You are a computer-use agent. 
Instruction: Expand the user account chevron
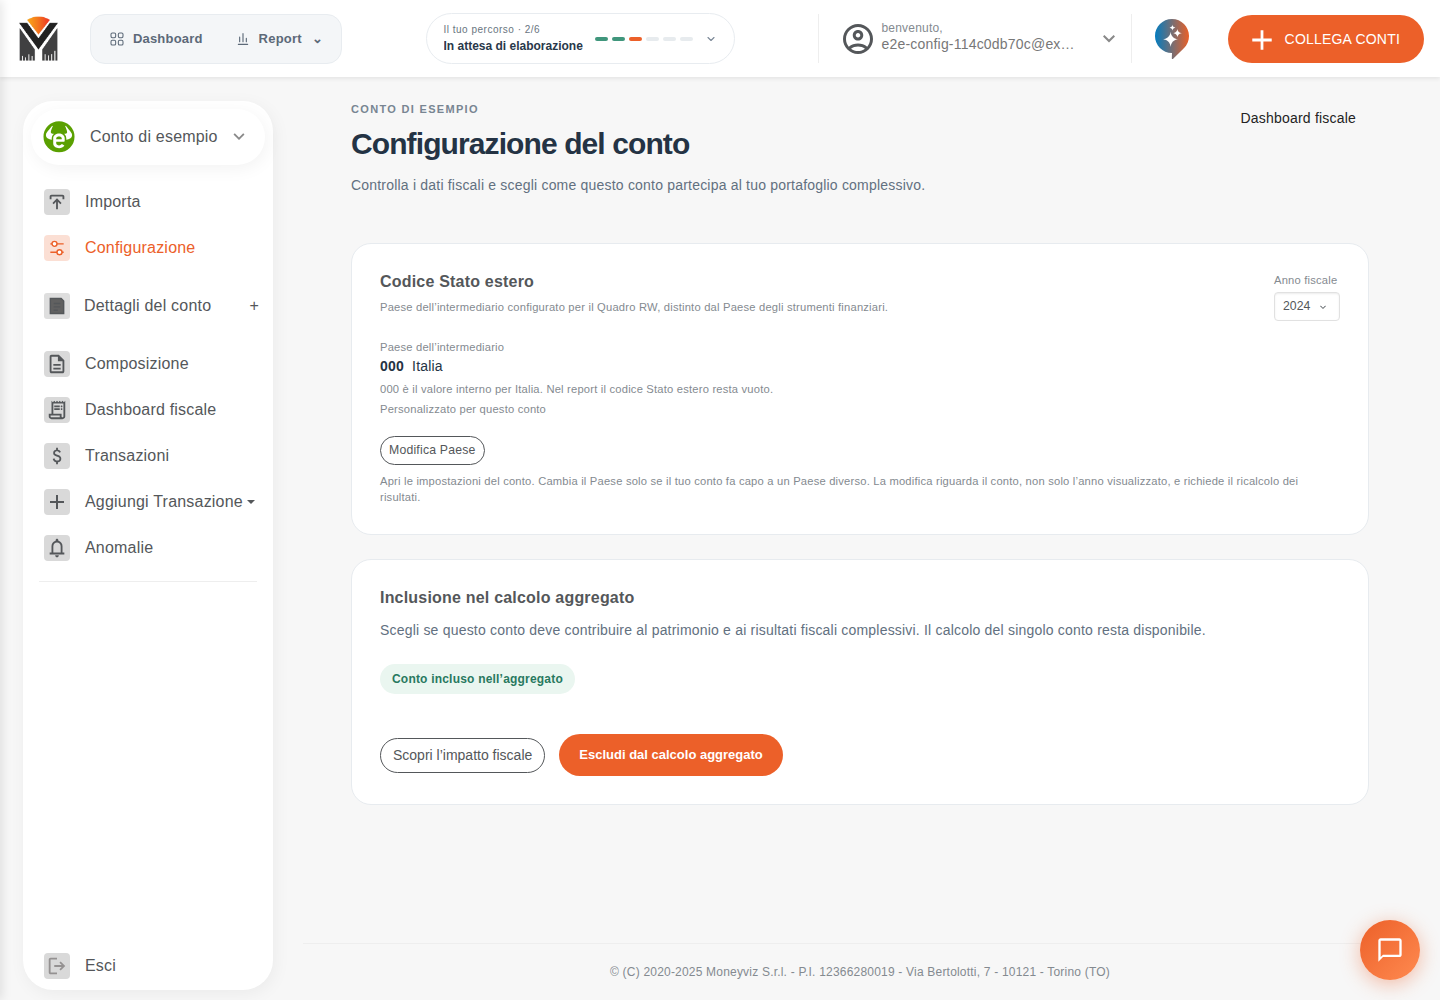coord(1109,39)
